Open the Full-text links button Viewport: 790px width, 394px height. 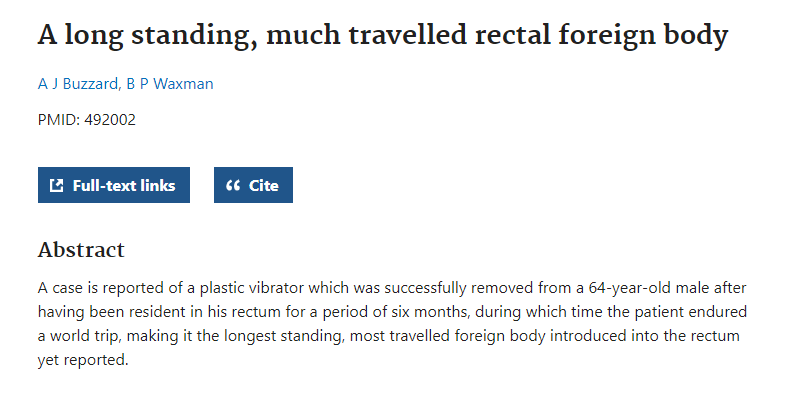114,185
